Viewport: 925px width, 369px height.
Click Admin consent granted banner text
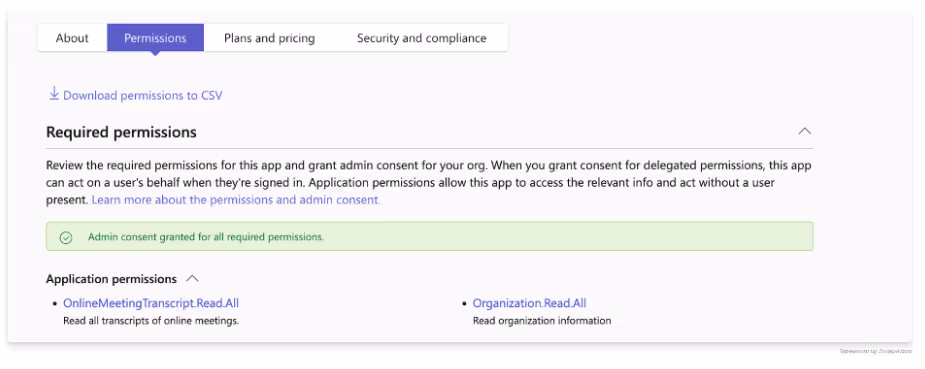click(x=206, y=237)
